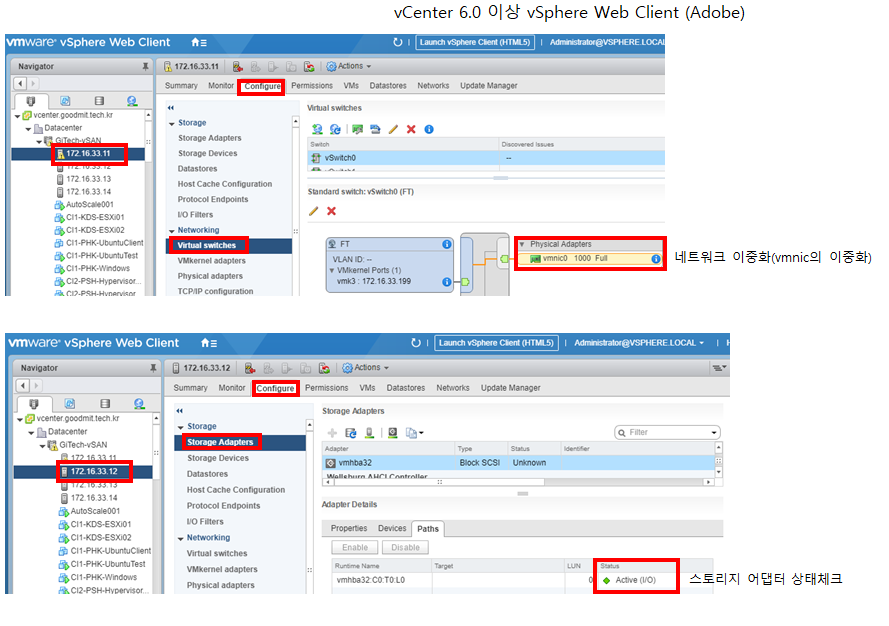Select the vSwitch0 row in switches table
The image size is (889, 626).
pos(486,158)
